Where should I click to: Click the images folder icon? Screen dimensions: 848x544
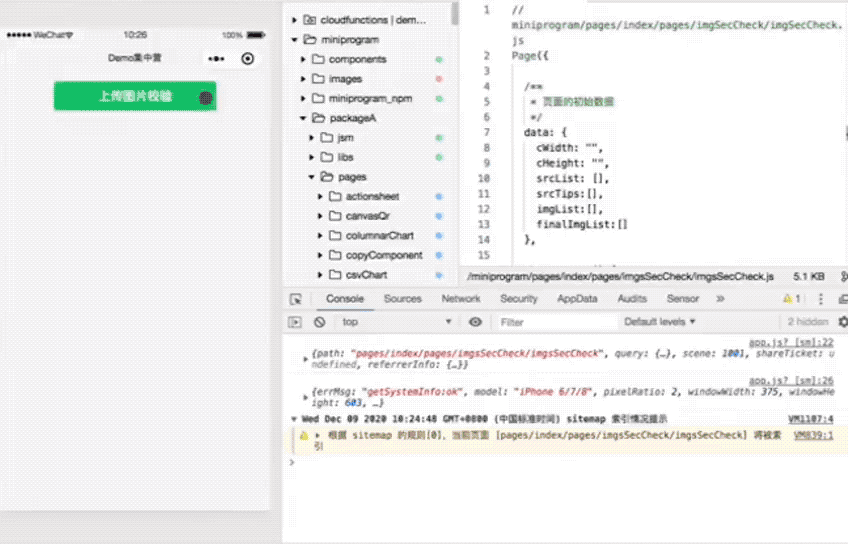[x=319, y=79]
